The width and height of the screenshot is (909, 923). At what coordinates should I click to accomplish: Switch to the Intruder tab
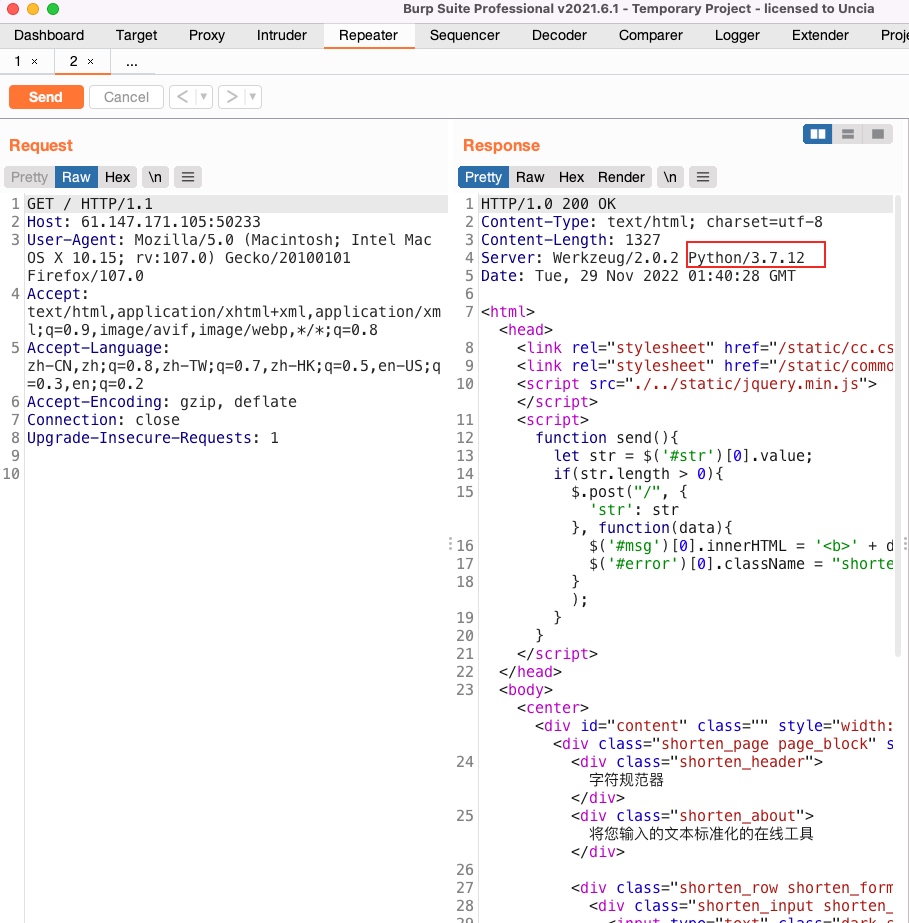[x=281, y=35]
